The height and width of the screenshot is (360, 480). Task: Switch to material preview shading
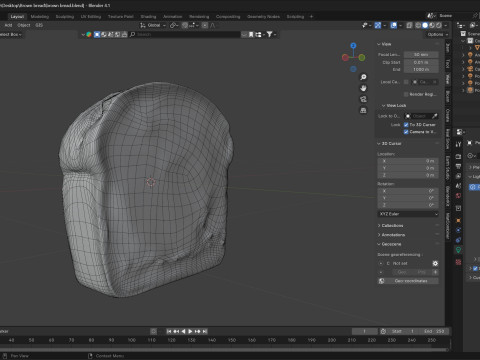[x=432, y=25]
